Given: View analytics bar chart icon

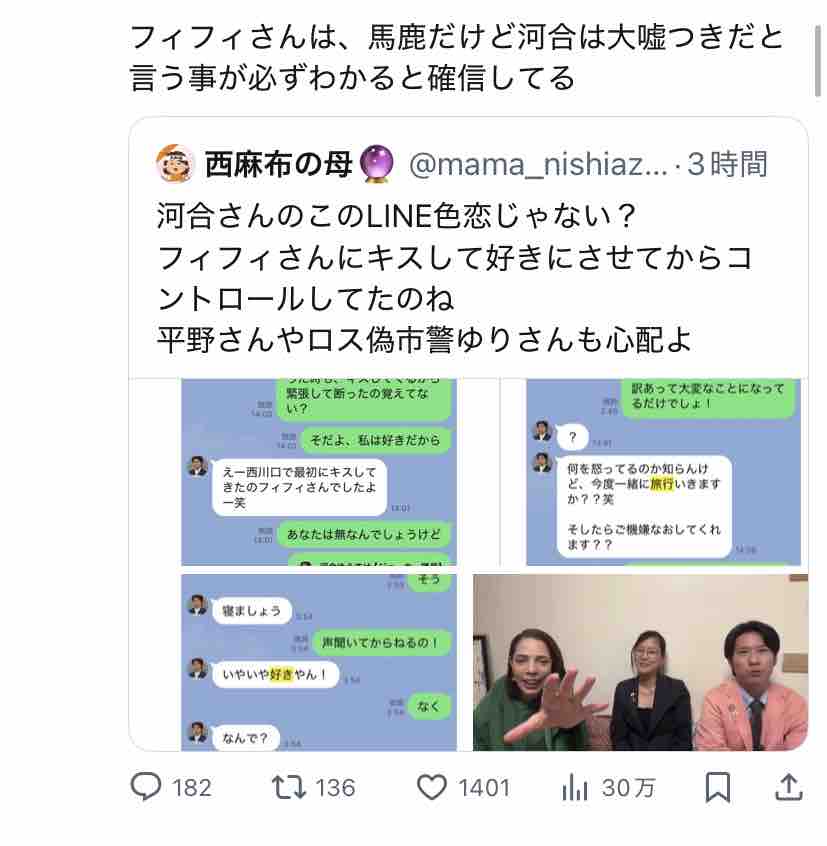Looking at the screenshot, I should pos(575,788).
